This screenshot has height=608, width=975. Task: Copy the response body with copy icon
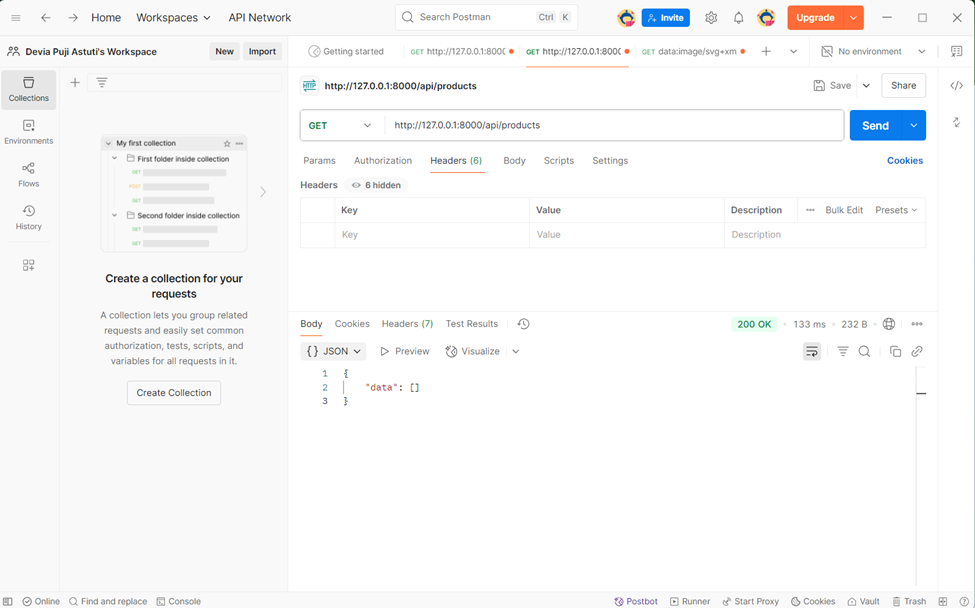[x=895, y=352]
